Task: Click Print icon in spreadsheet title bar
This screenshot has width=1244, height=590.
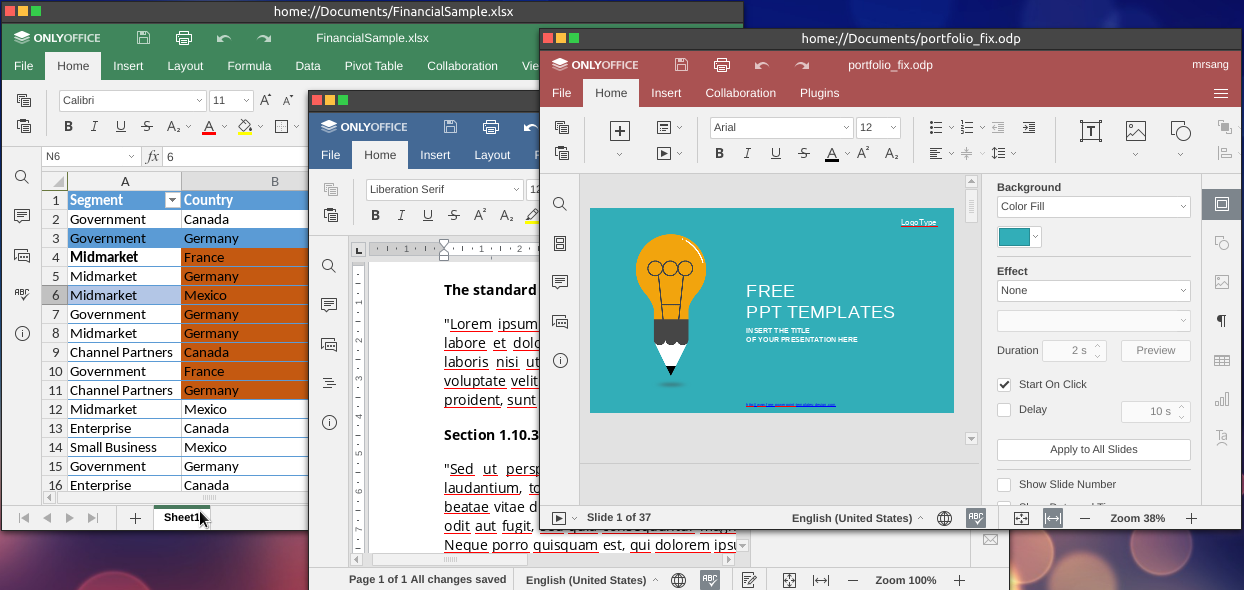Action: point(184,38)
